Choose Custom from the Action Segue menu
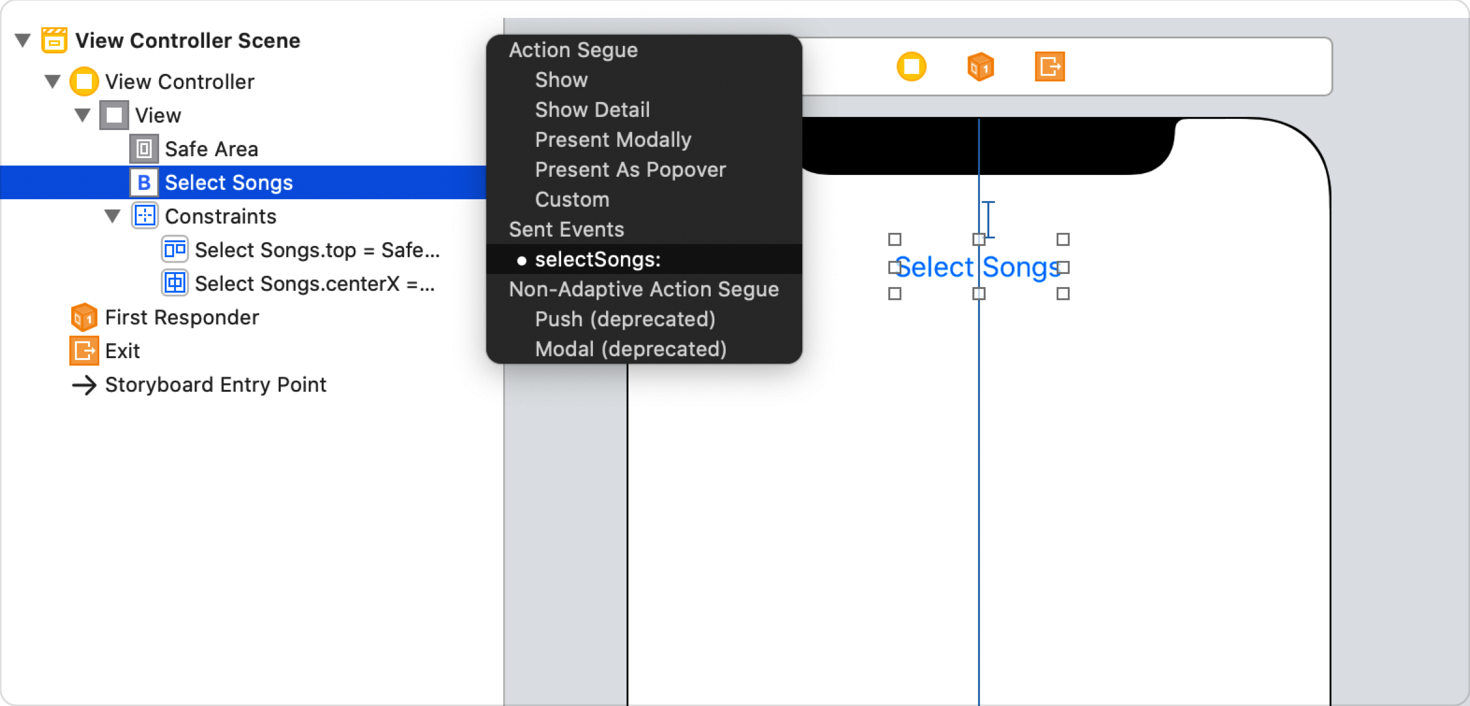Image resolution: width=1470 pixels, height=706 pixels. pos(571,199)
